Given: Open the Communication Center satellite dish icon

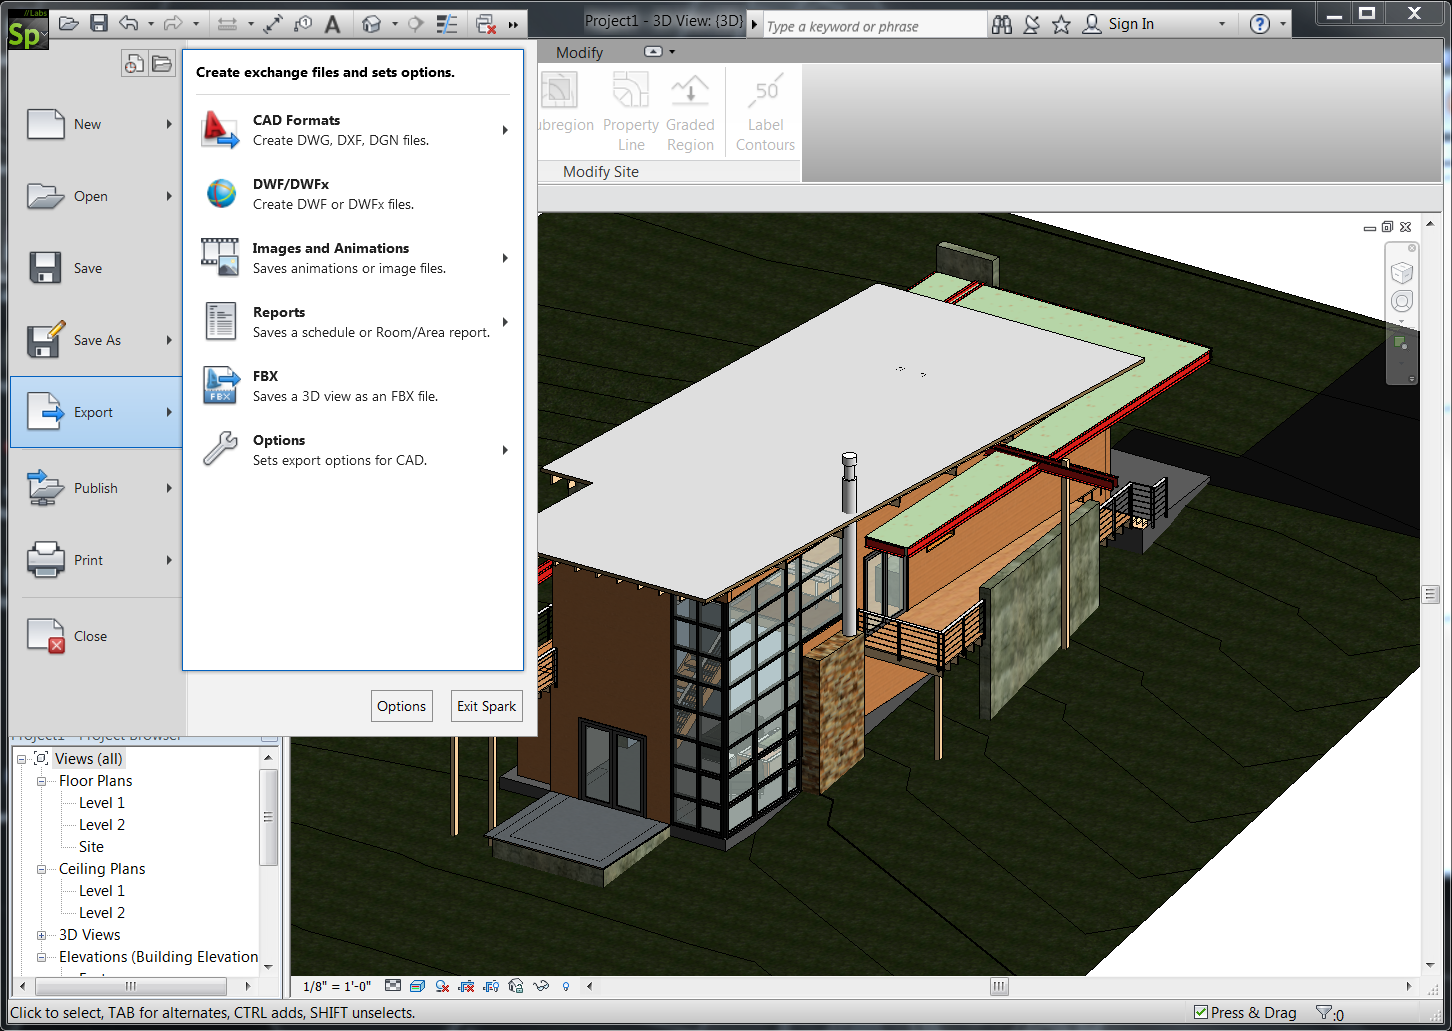Looking at the screenshot, I should 1032,24.
